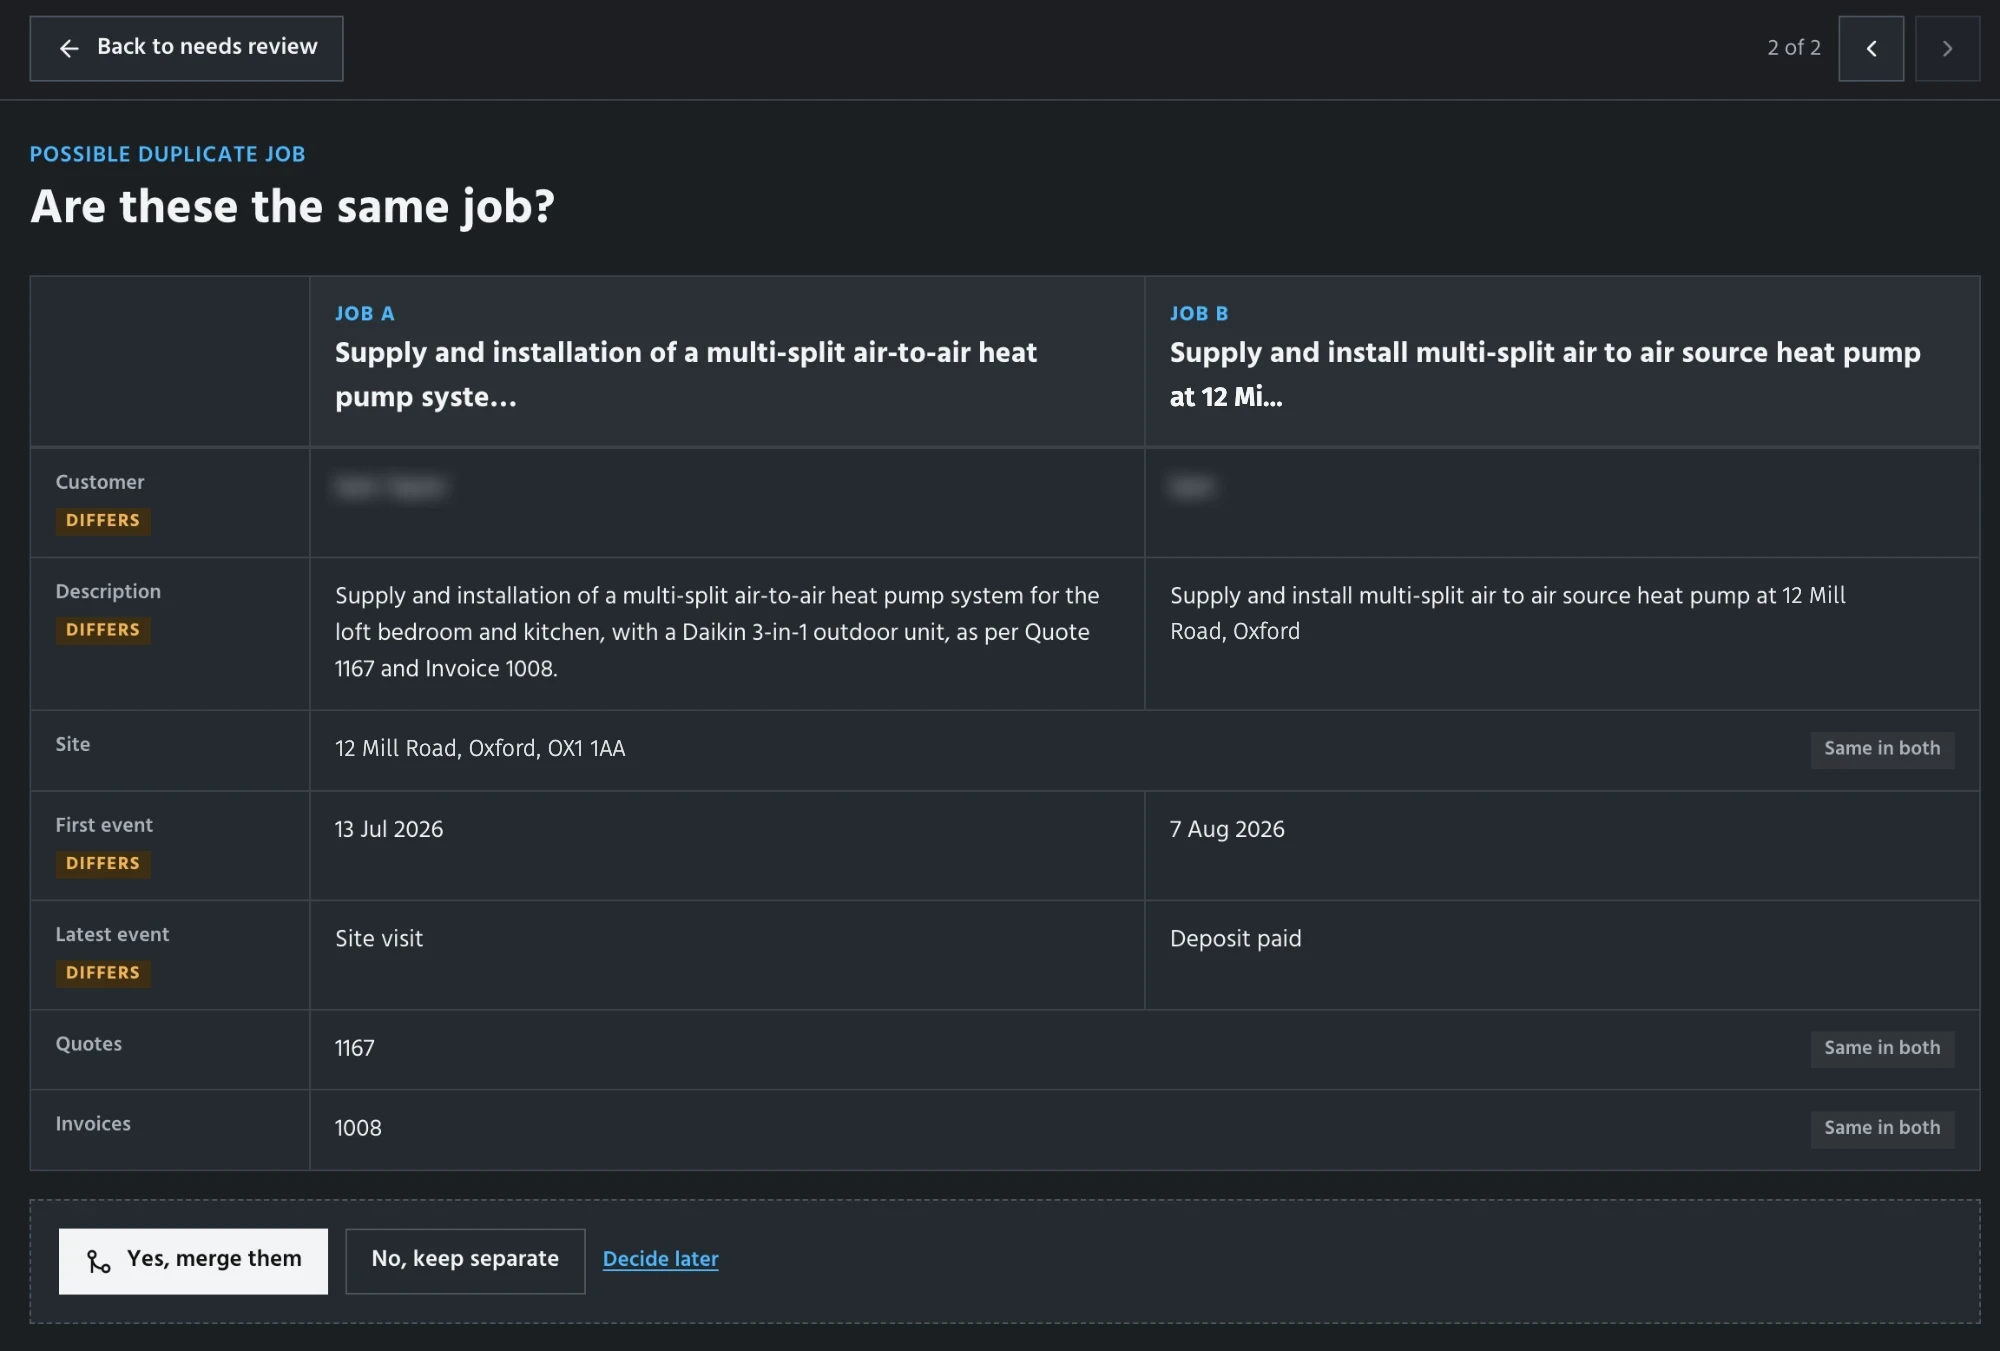Click the '2 of 2' counter

(x=1794, y=48)
